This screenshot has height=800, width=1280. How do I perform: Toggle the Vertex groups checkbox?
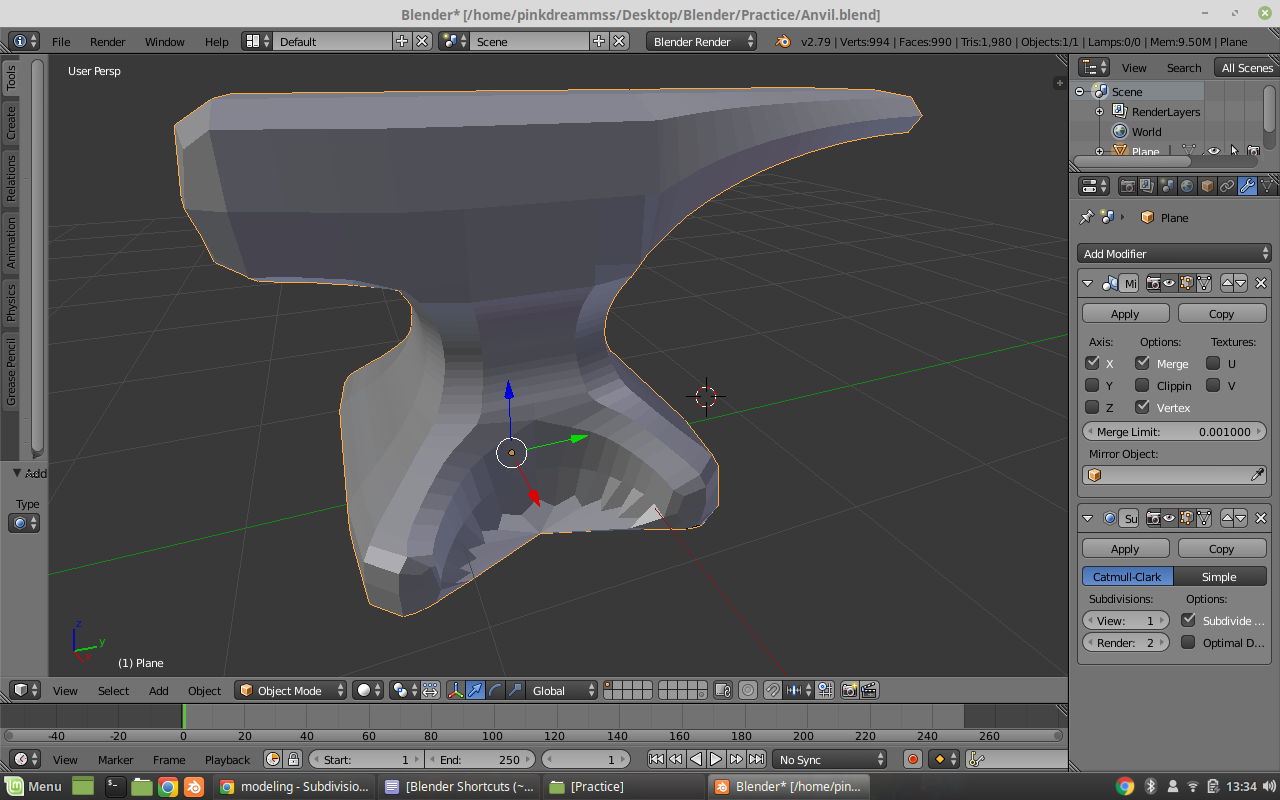click(1142, 407)
